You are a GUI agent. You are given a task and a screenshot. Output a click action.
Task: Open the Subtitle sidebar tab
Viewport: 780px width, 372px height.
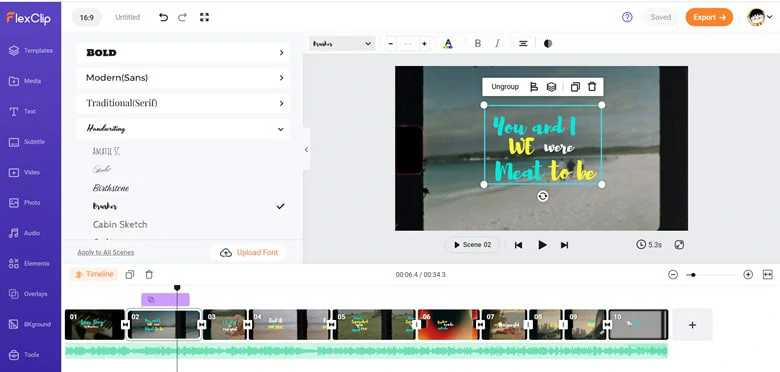[x=30, y=142]
